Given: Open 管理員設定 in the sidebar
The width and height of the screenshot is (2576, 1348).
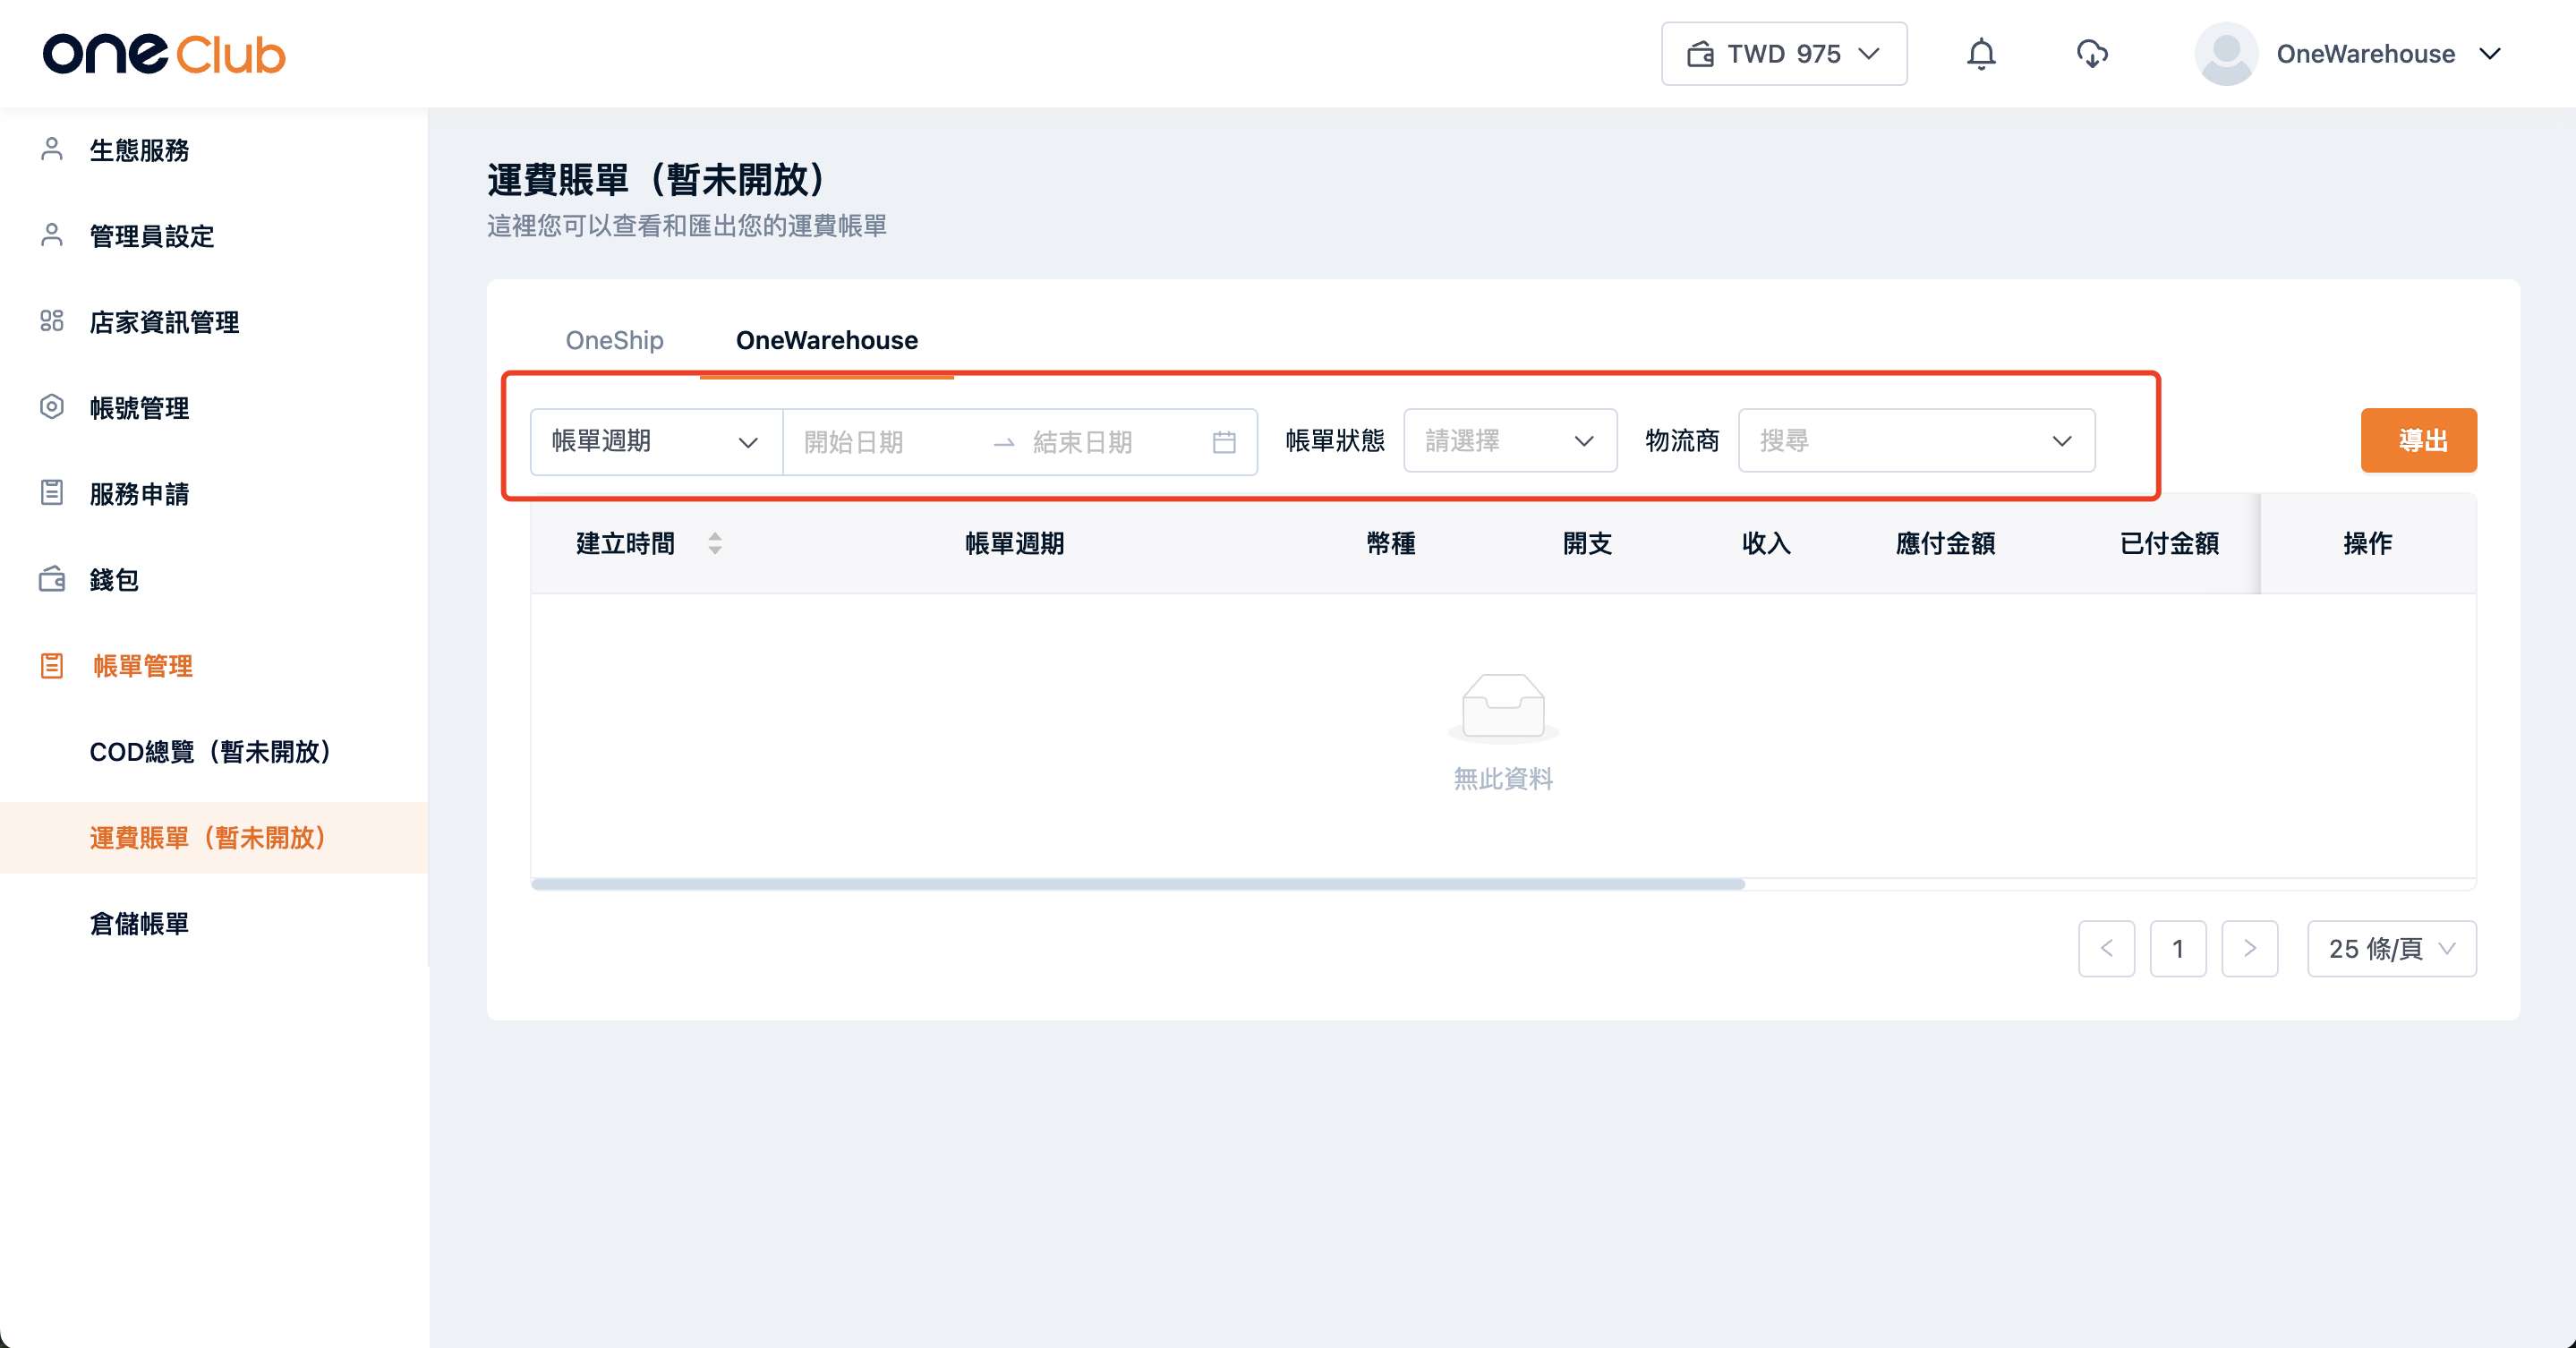Looking at the screenshot, I should [x=151, y=236].
